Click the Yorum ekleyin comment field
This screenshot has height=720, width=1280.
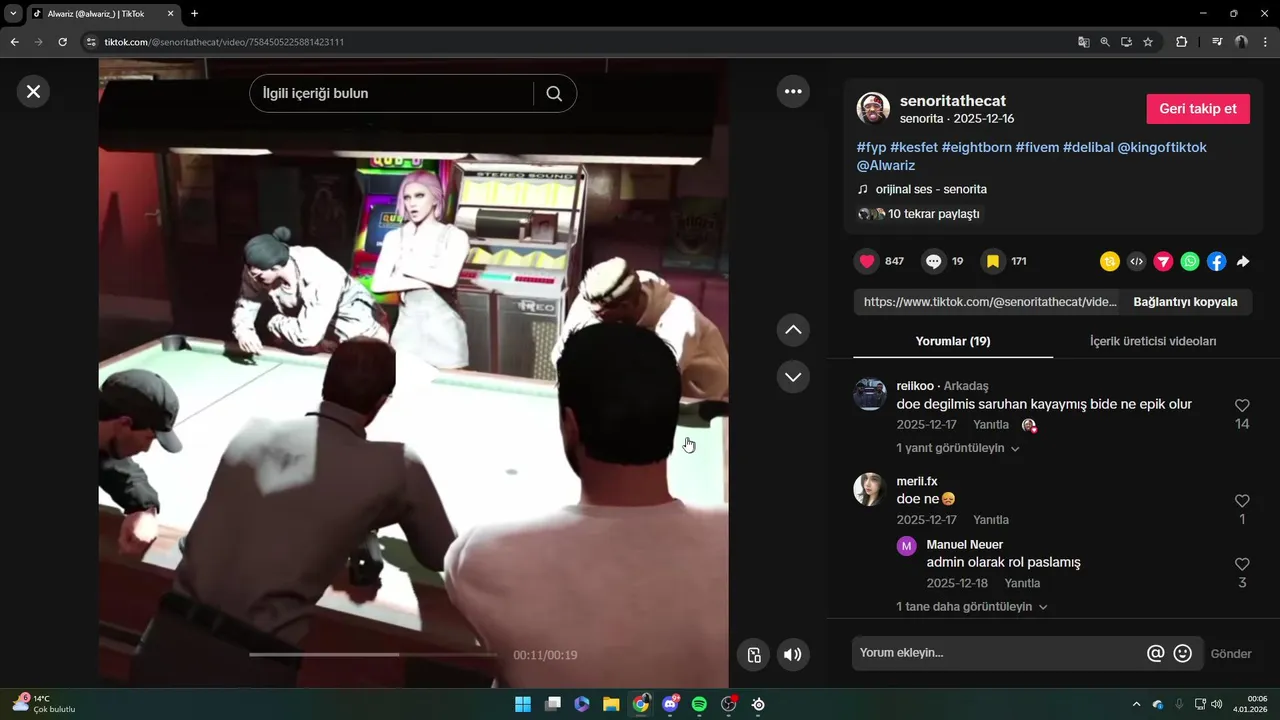pos(998,653)
